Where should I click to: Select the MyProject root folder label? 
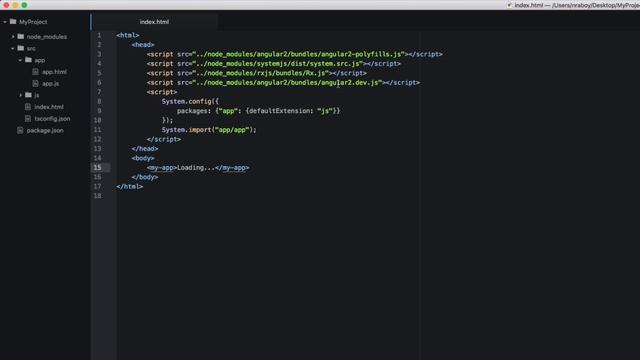pos(33,22)
